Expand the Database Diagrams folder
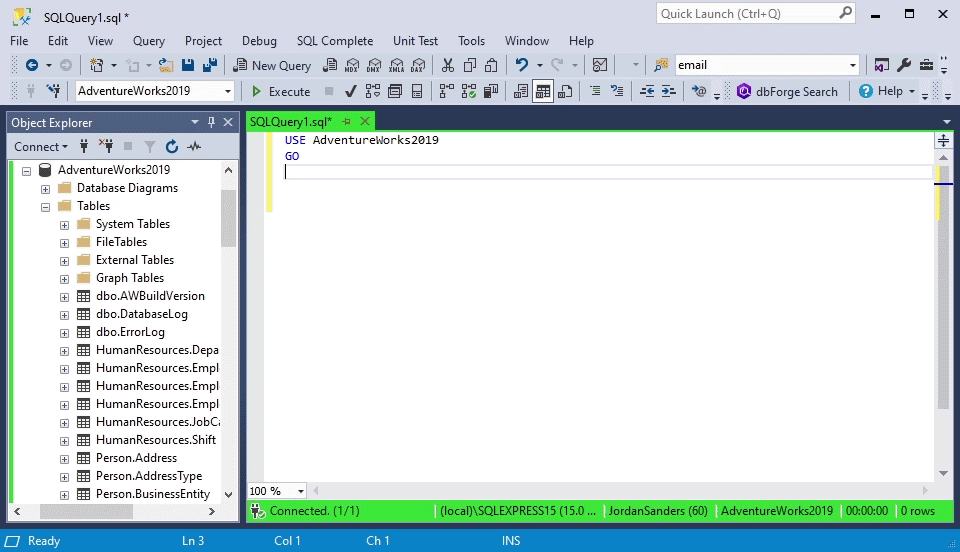Image resolution: width=960 pixels, height=552 pixels. [x=46, y=188]
